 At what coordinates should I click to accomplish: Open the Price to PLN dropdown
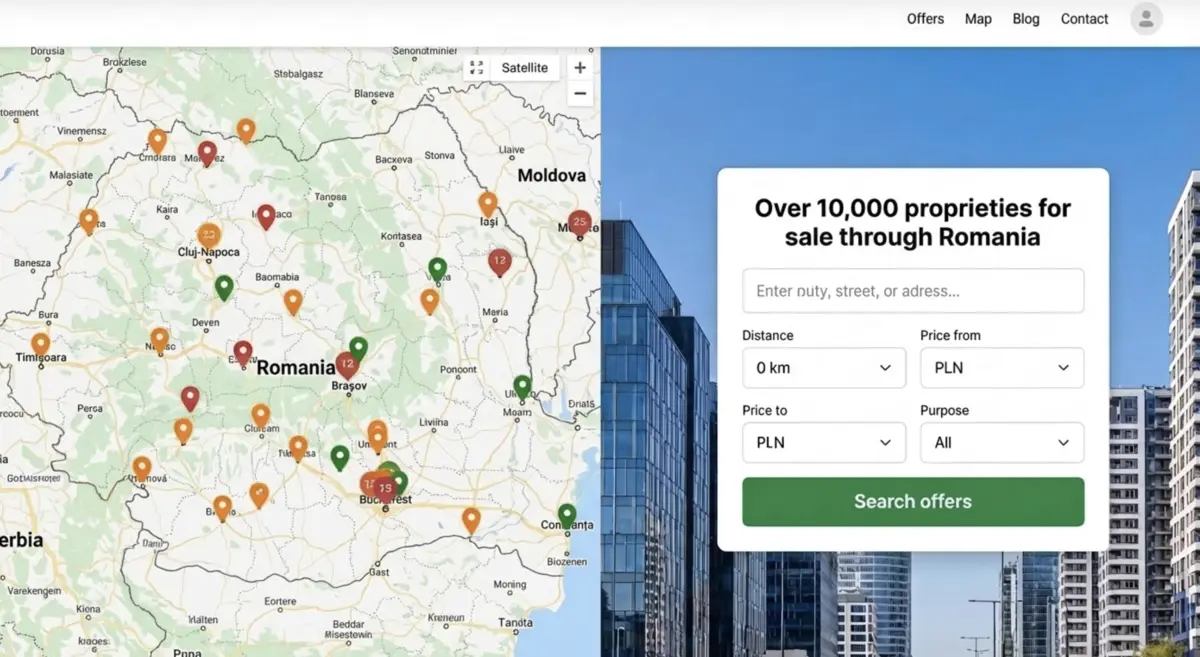(x=824, y=442)
